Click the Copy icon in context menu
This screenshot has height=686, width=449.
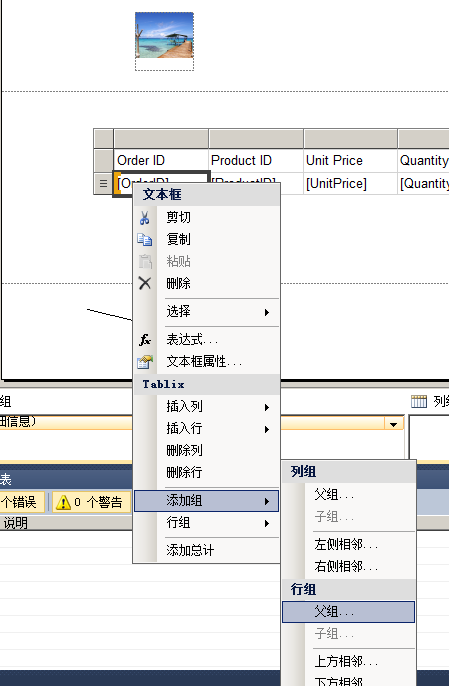144,239
